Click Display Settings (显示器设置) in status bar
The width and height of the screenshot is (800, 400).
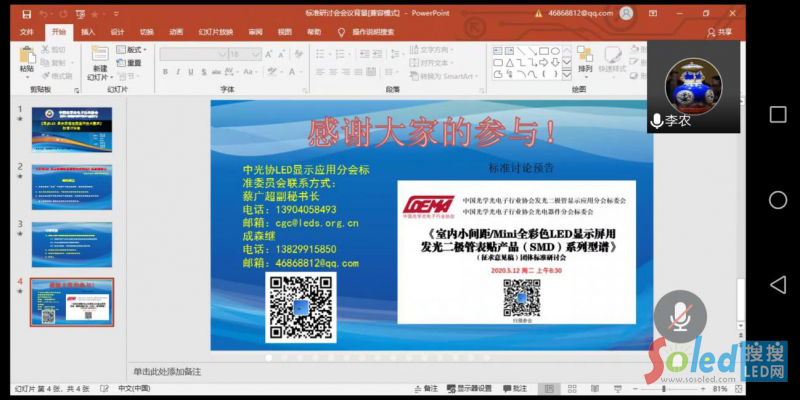(x=469, y=388)
